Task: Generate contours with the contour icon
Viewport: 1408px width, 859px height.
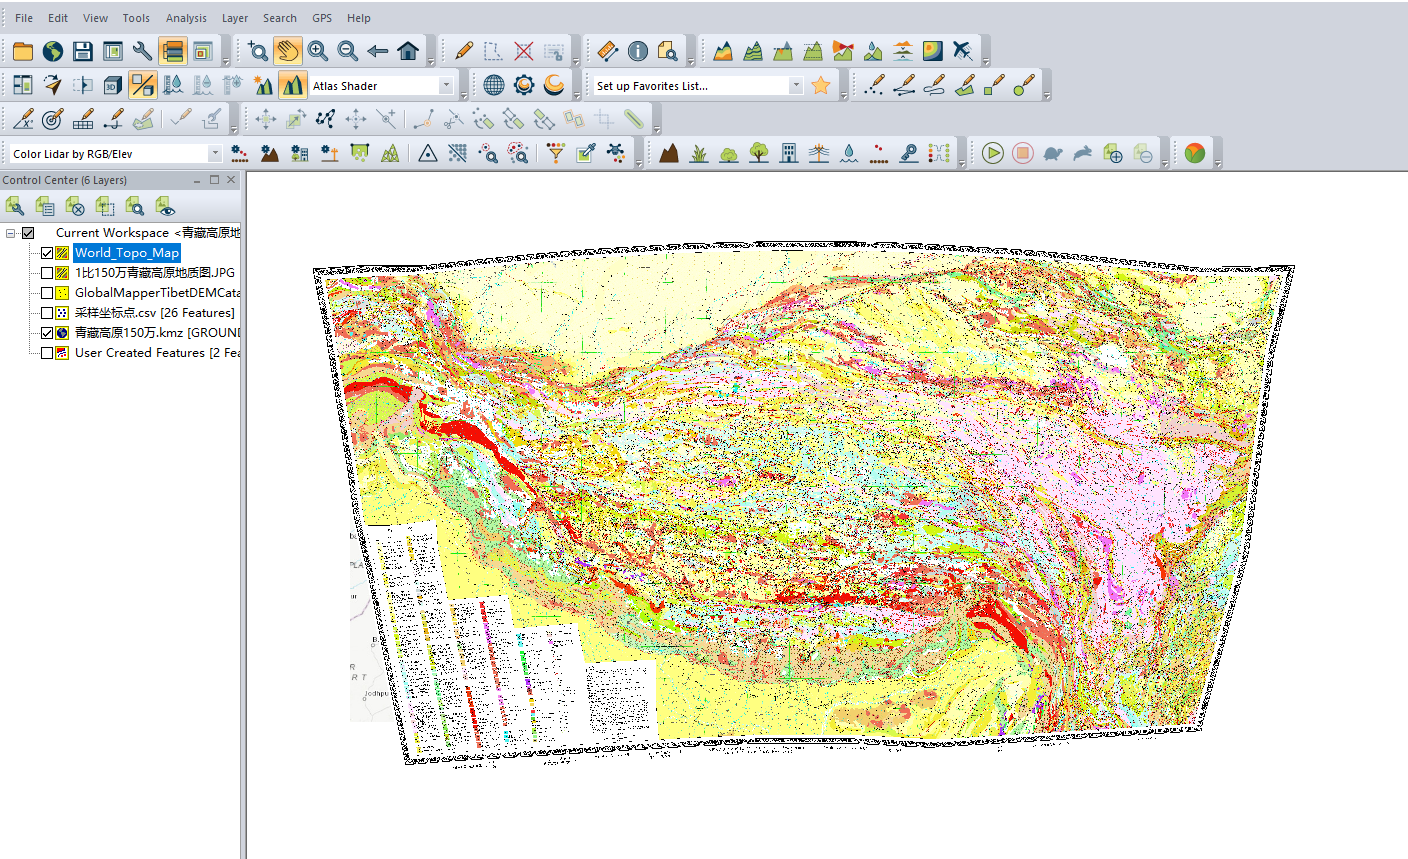Action: point(753,51)
